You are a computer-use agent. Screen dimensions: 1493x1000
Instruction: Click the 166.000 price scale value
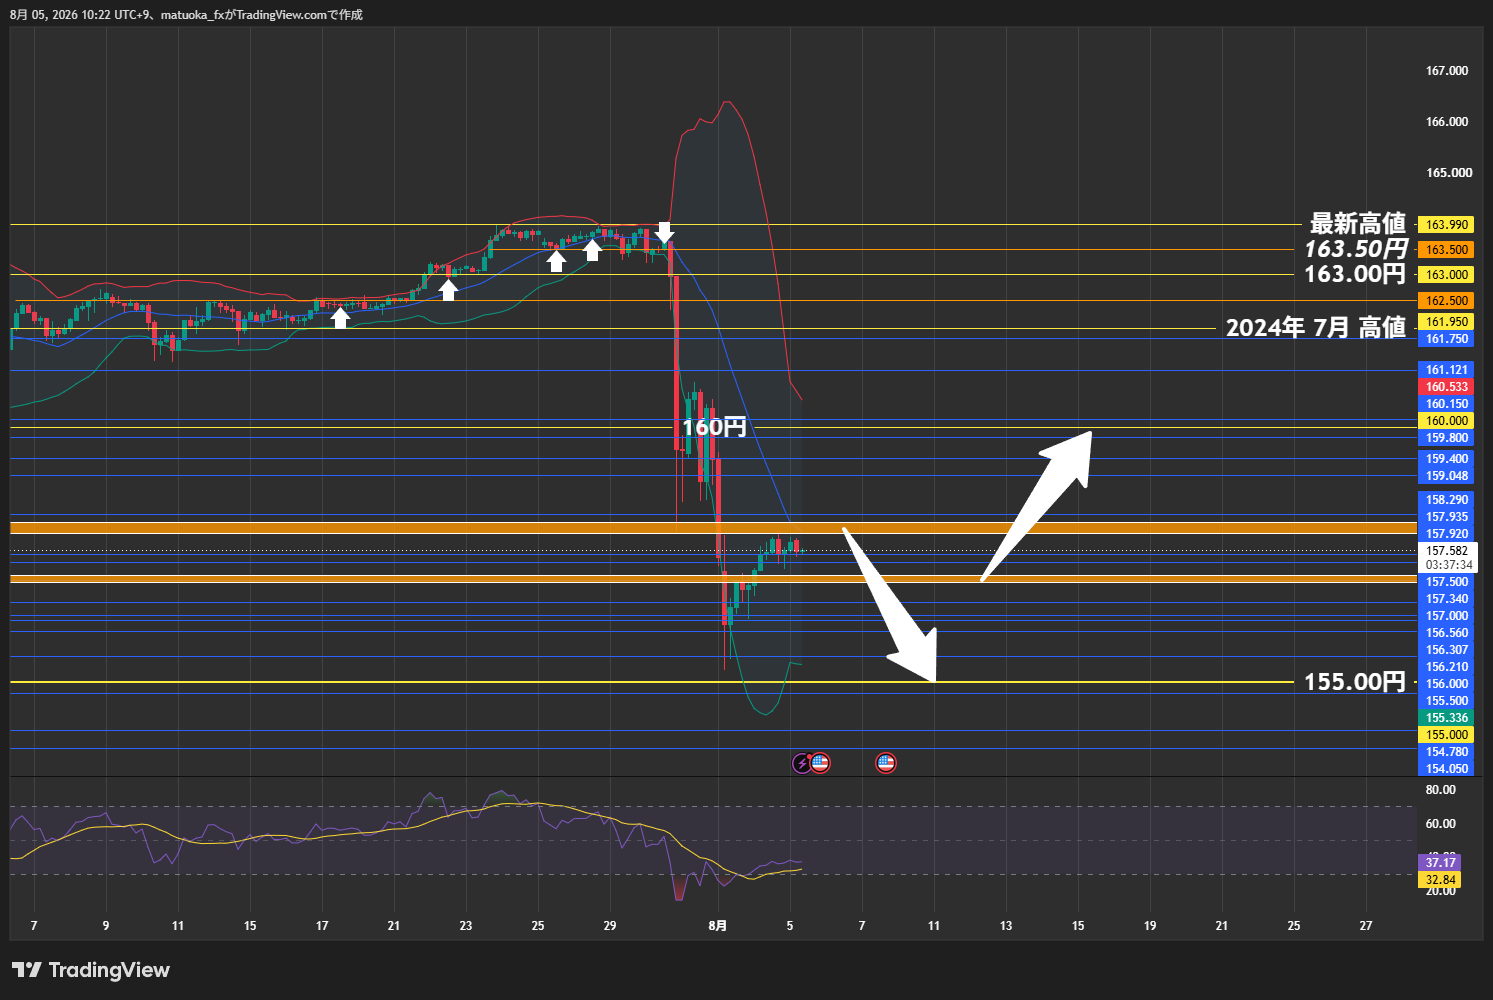pyautogui.click(x=1447, y=122)
